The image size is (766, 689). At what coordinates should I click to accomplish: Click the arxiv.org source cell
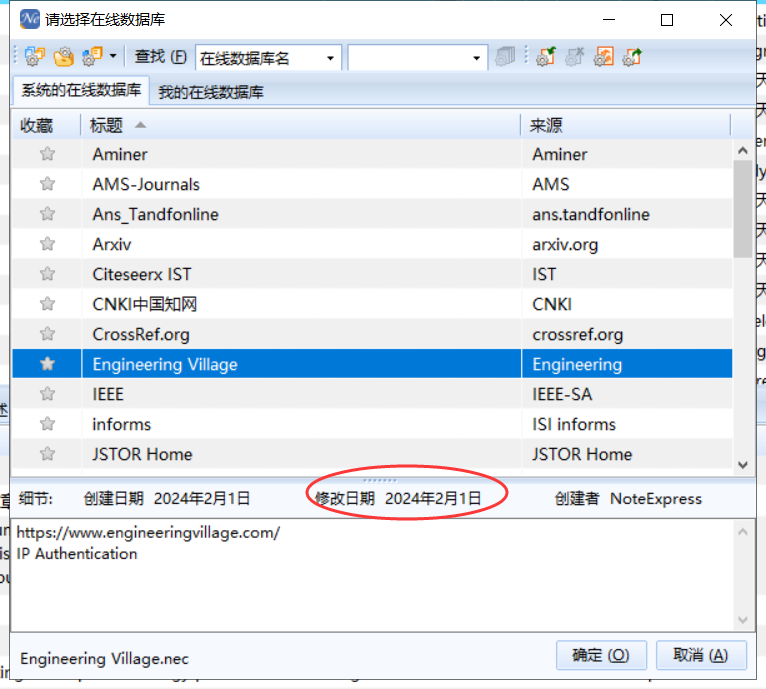(x=627, y=244)
